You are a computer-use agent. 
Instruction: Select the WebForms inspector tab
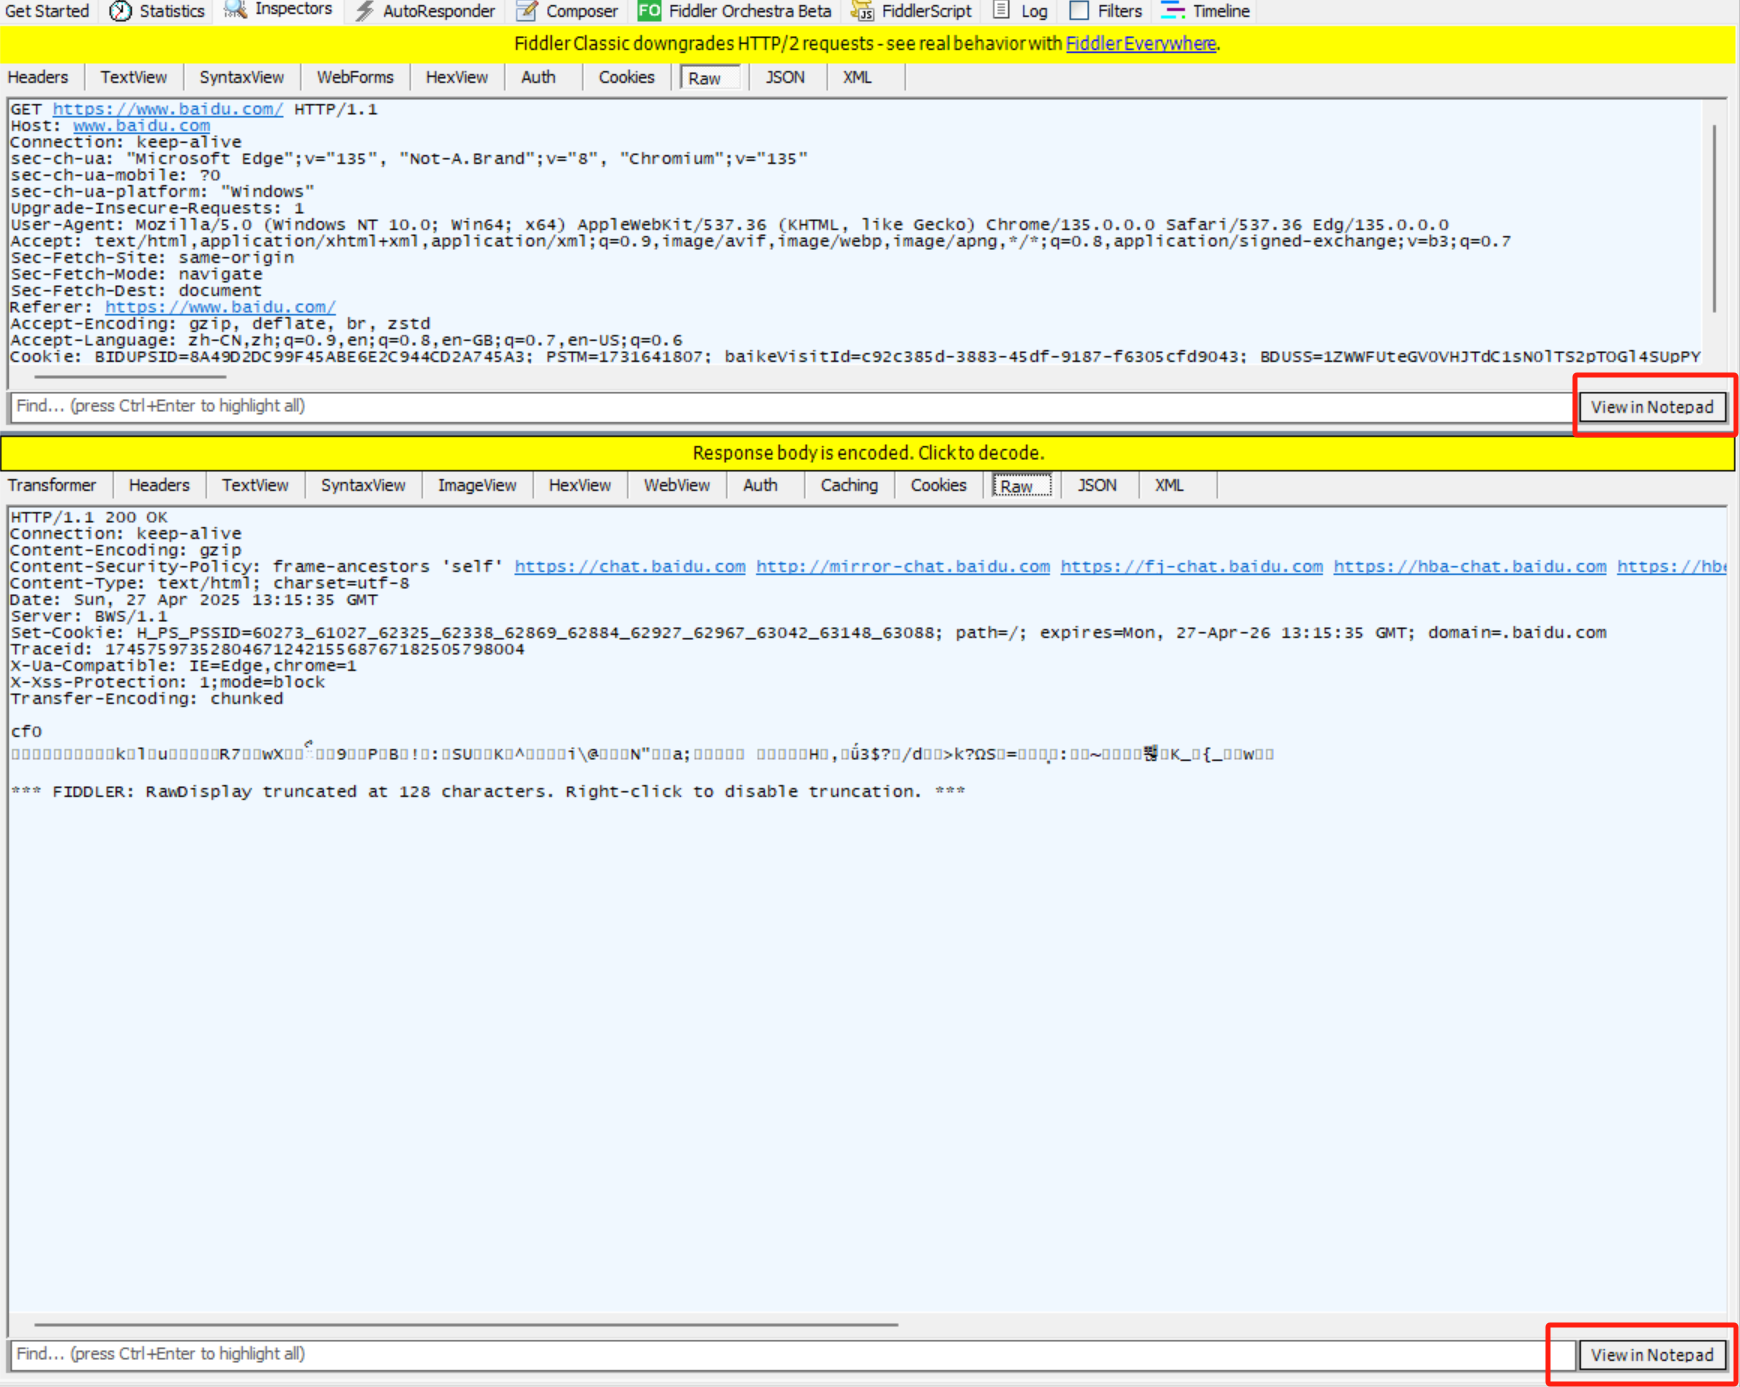355,78
